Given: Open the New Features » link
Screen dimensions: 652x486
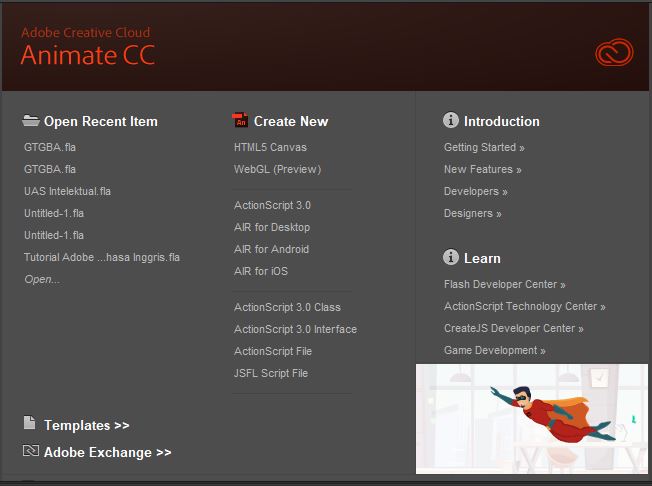Looking at the screenshot, I should click(482, 169).
